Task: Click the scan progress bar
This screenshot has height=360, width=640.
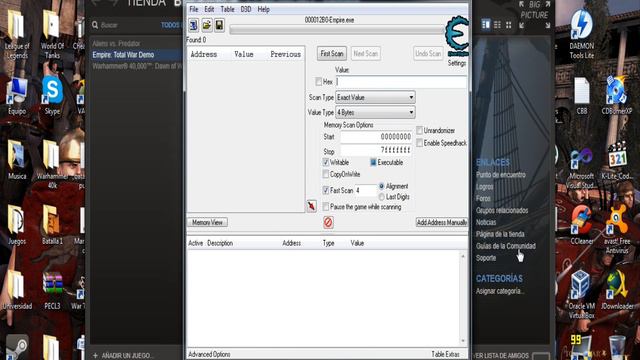Action: tap(337, 29)
